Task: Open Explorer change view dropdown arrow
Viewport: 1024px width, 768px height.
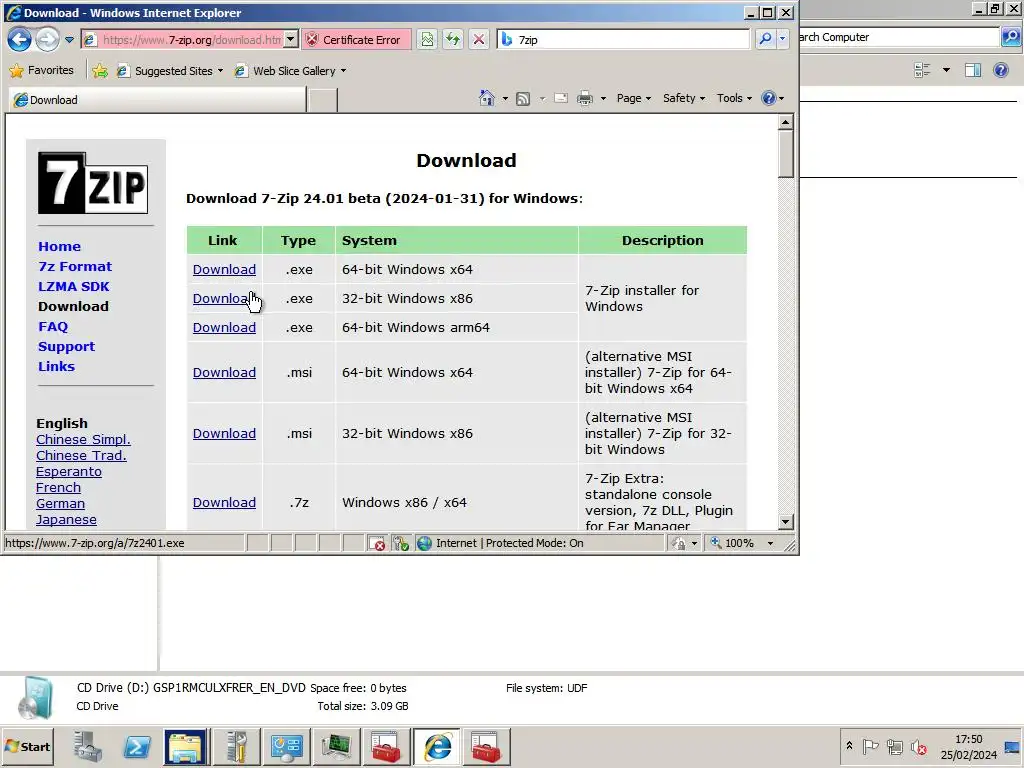Action: [946, 70]
